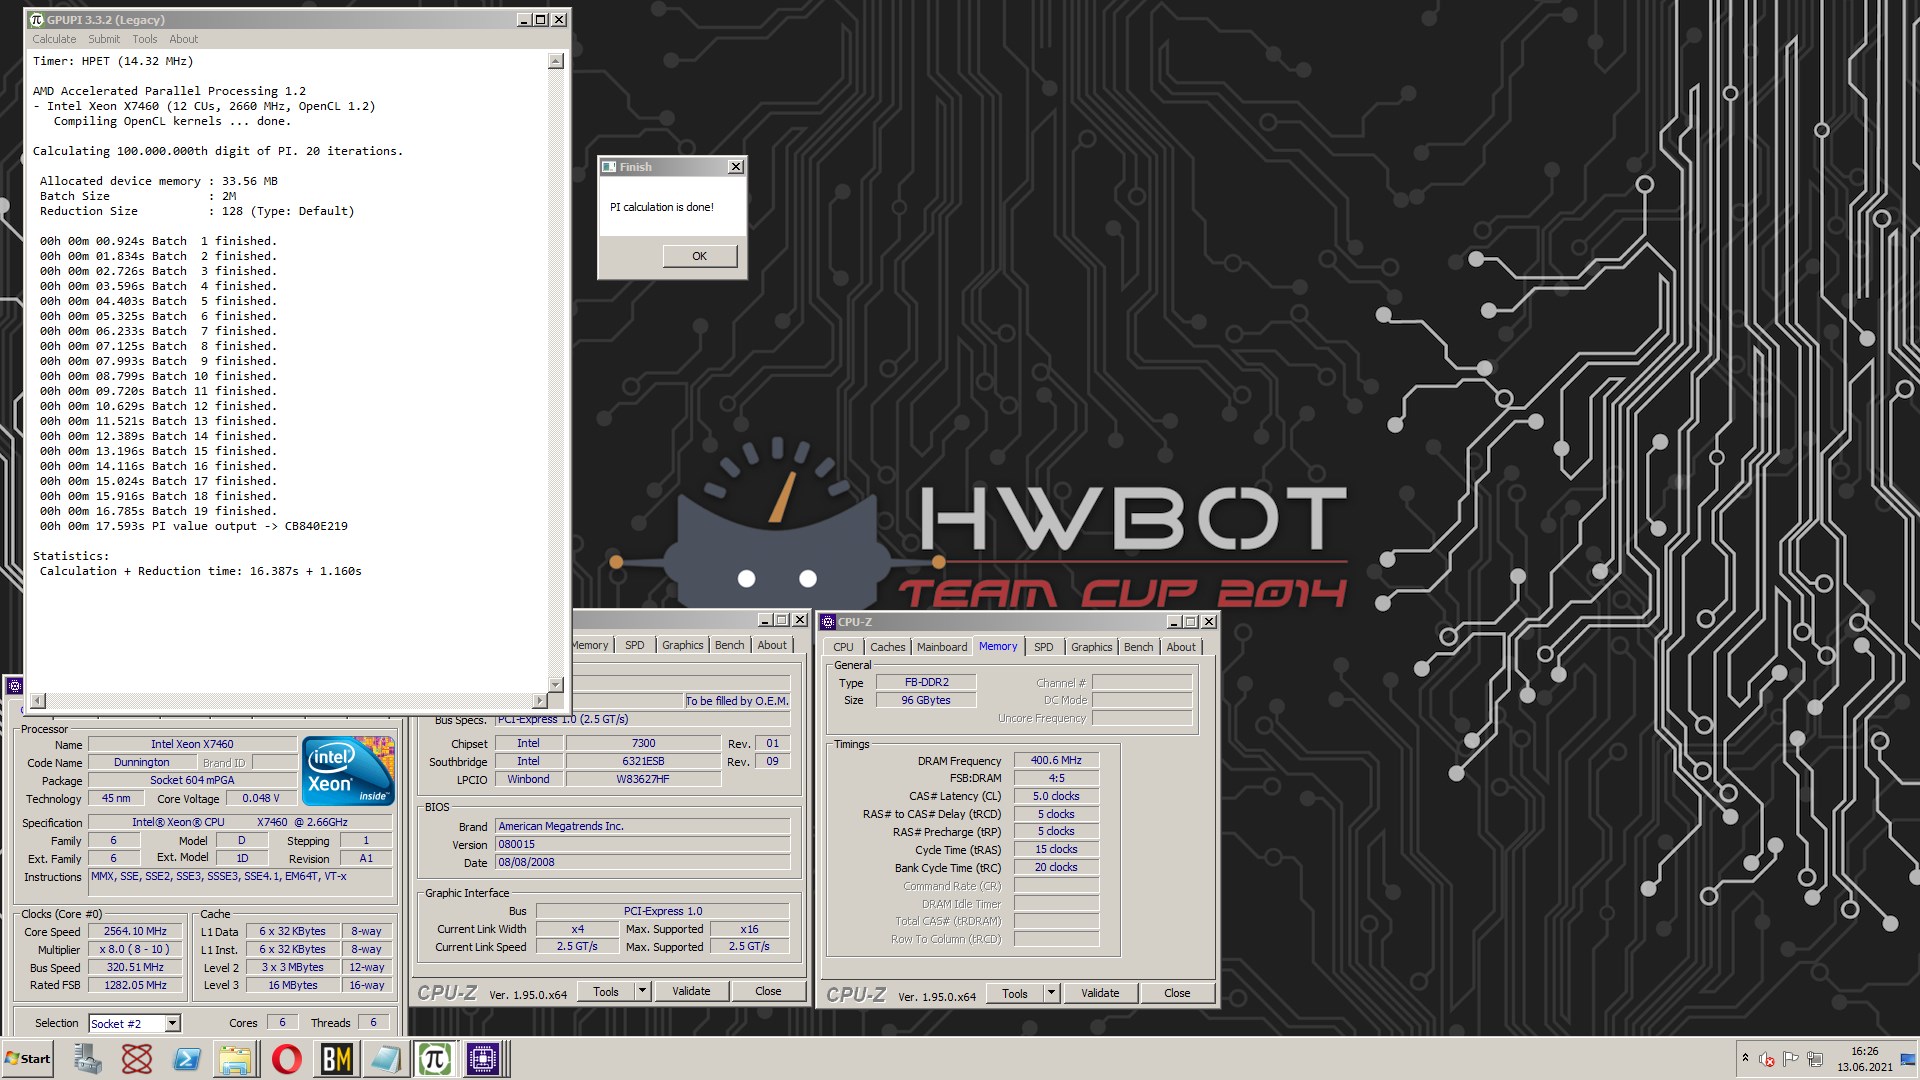The image size is (1920, 1080).
Task: Click GPUPI horizontal scrollbar left arrow
Action: click(x=38, y=701)
